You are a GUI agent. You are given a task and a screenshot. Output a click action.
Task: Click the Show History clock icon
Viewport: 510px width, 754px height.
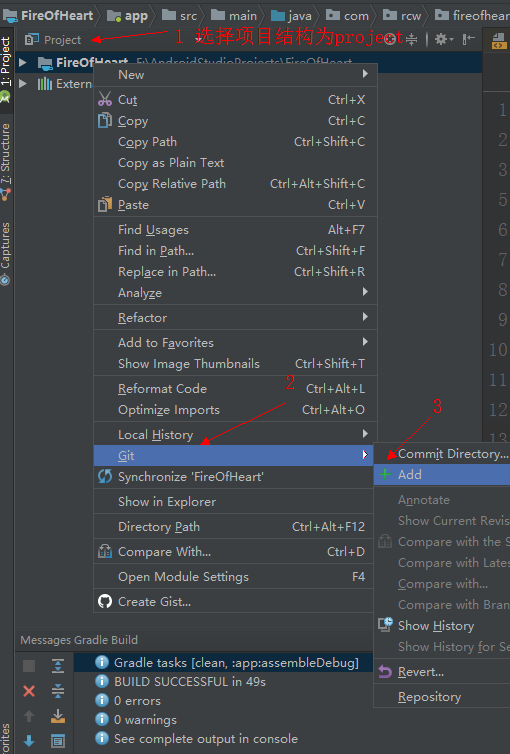[x=385, y=625]
